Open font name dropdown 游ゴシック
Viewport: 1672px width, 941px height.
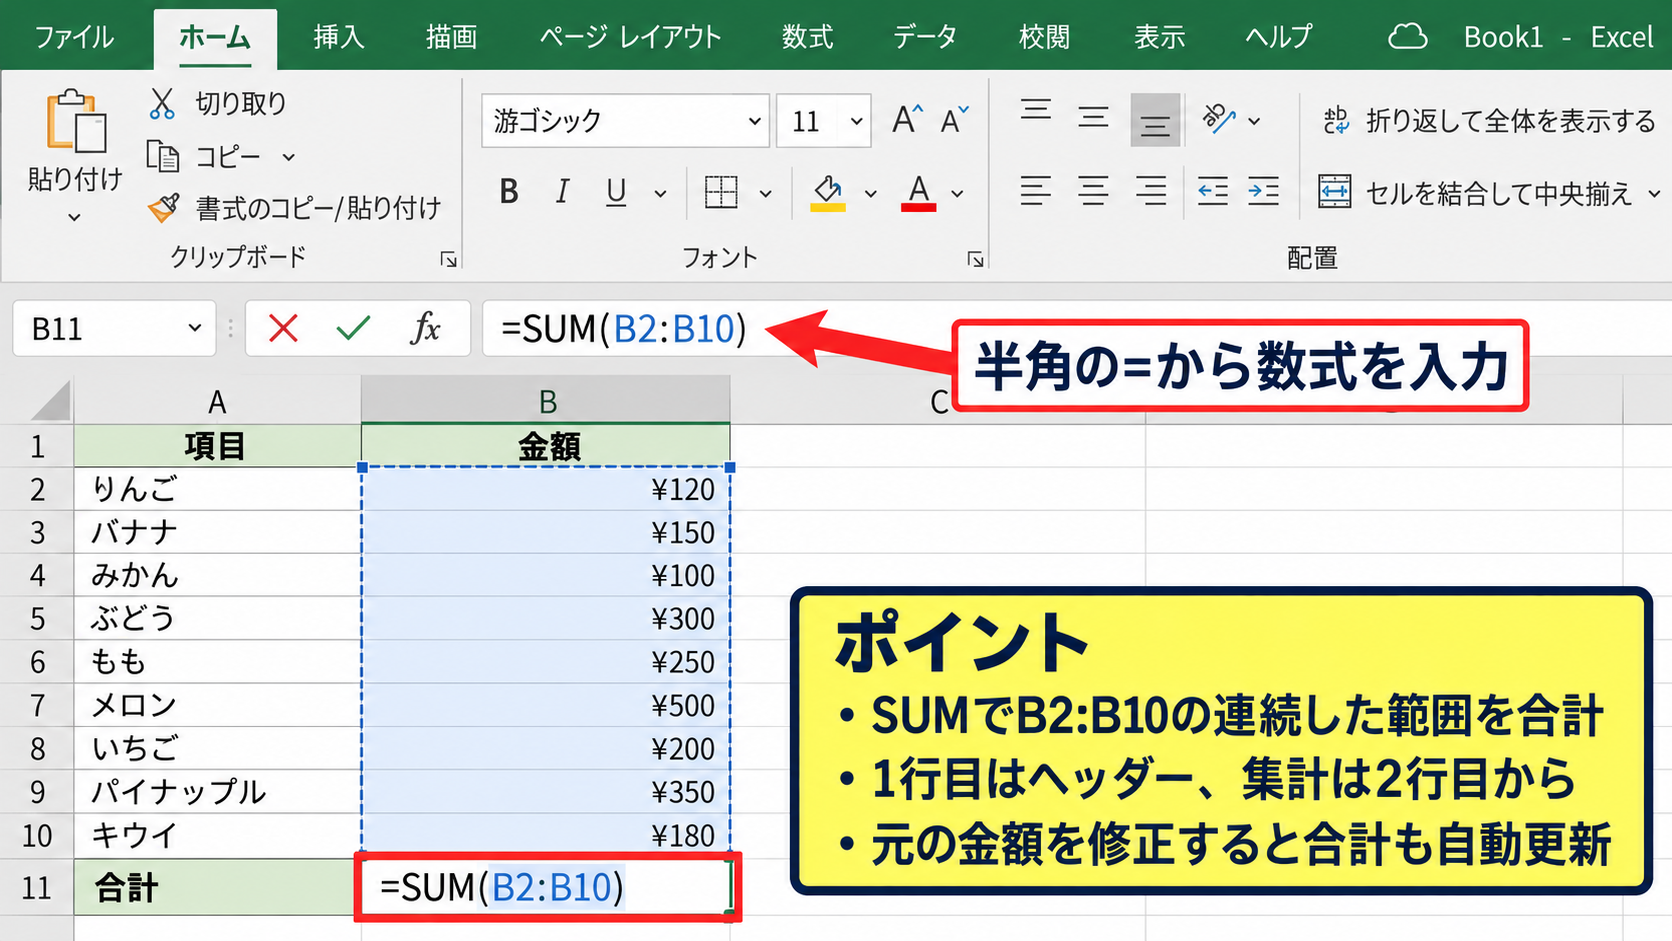click(x=754, y=121)
